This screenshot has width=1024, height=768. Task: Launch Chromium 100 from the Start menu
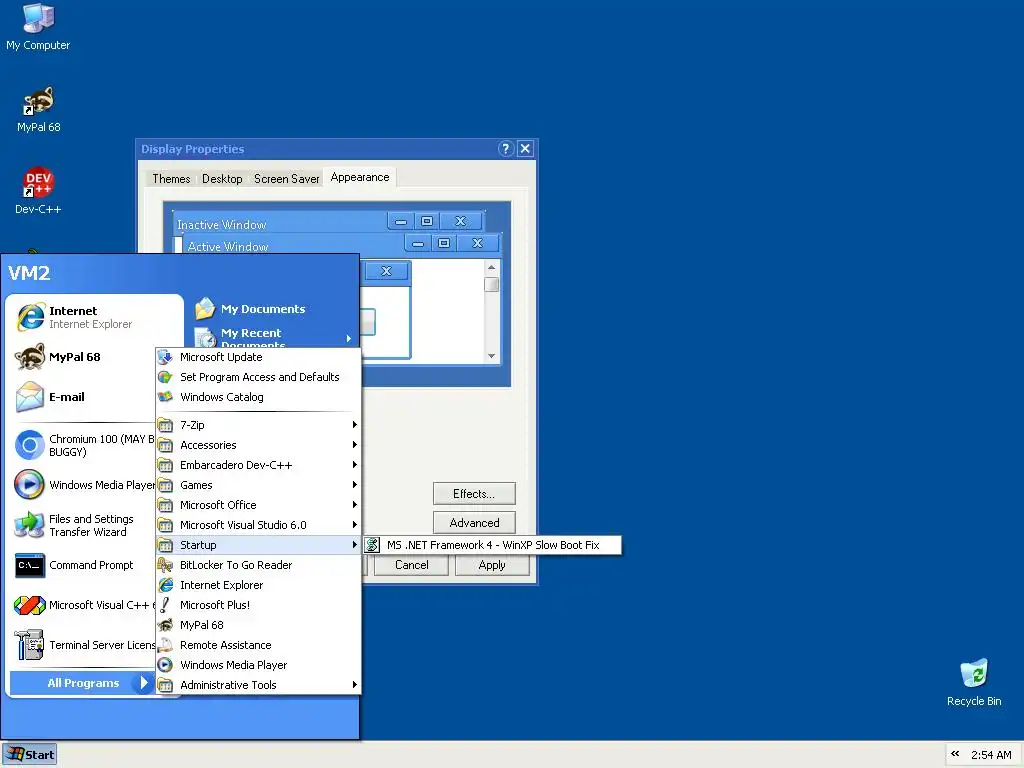tap(85, 445)
